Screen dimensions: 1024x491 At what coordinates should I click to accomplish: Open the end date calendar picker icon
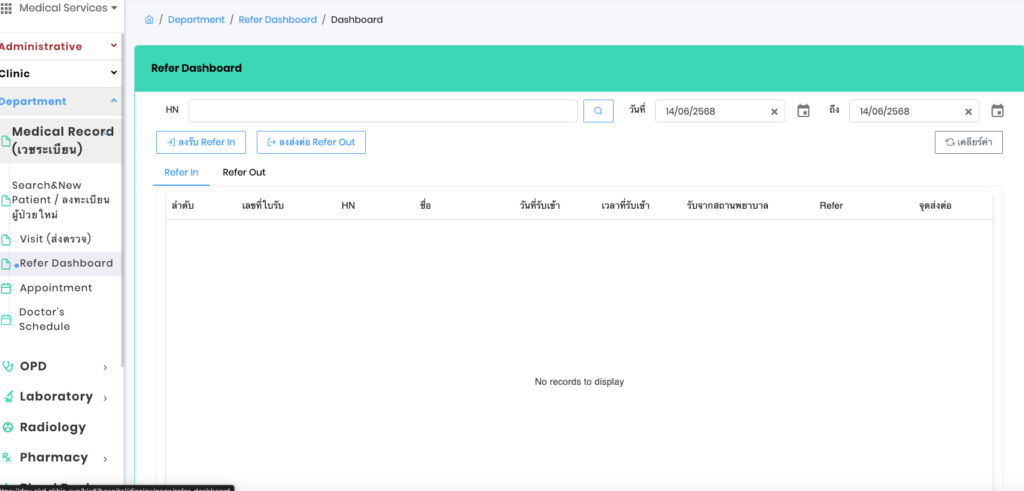point(997,111)
